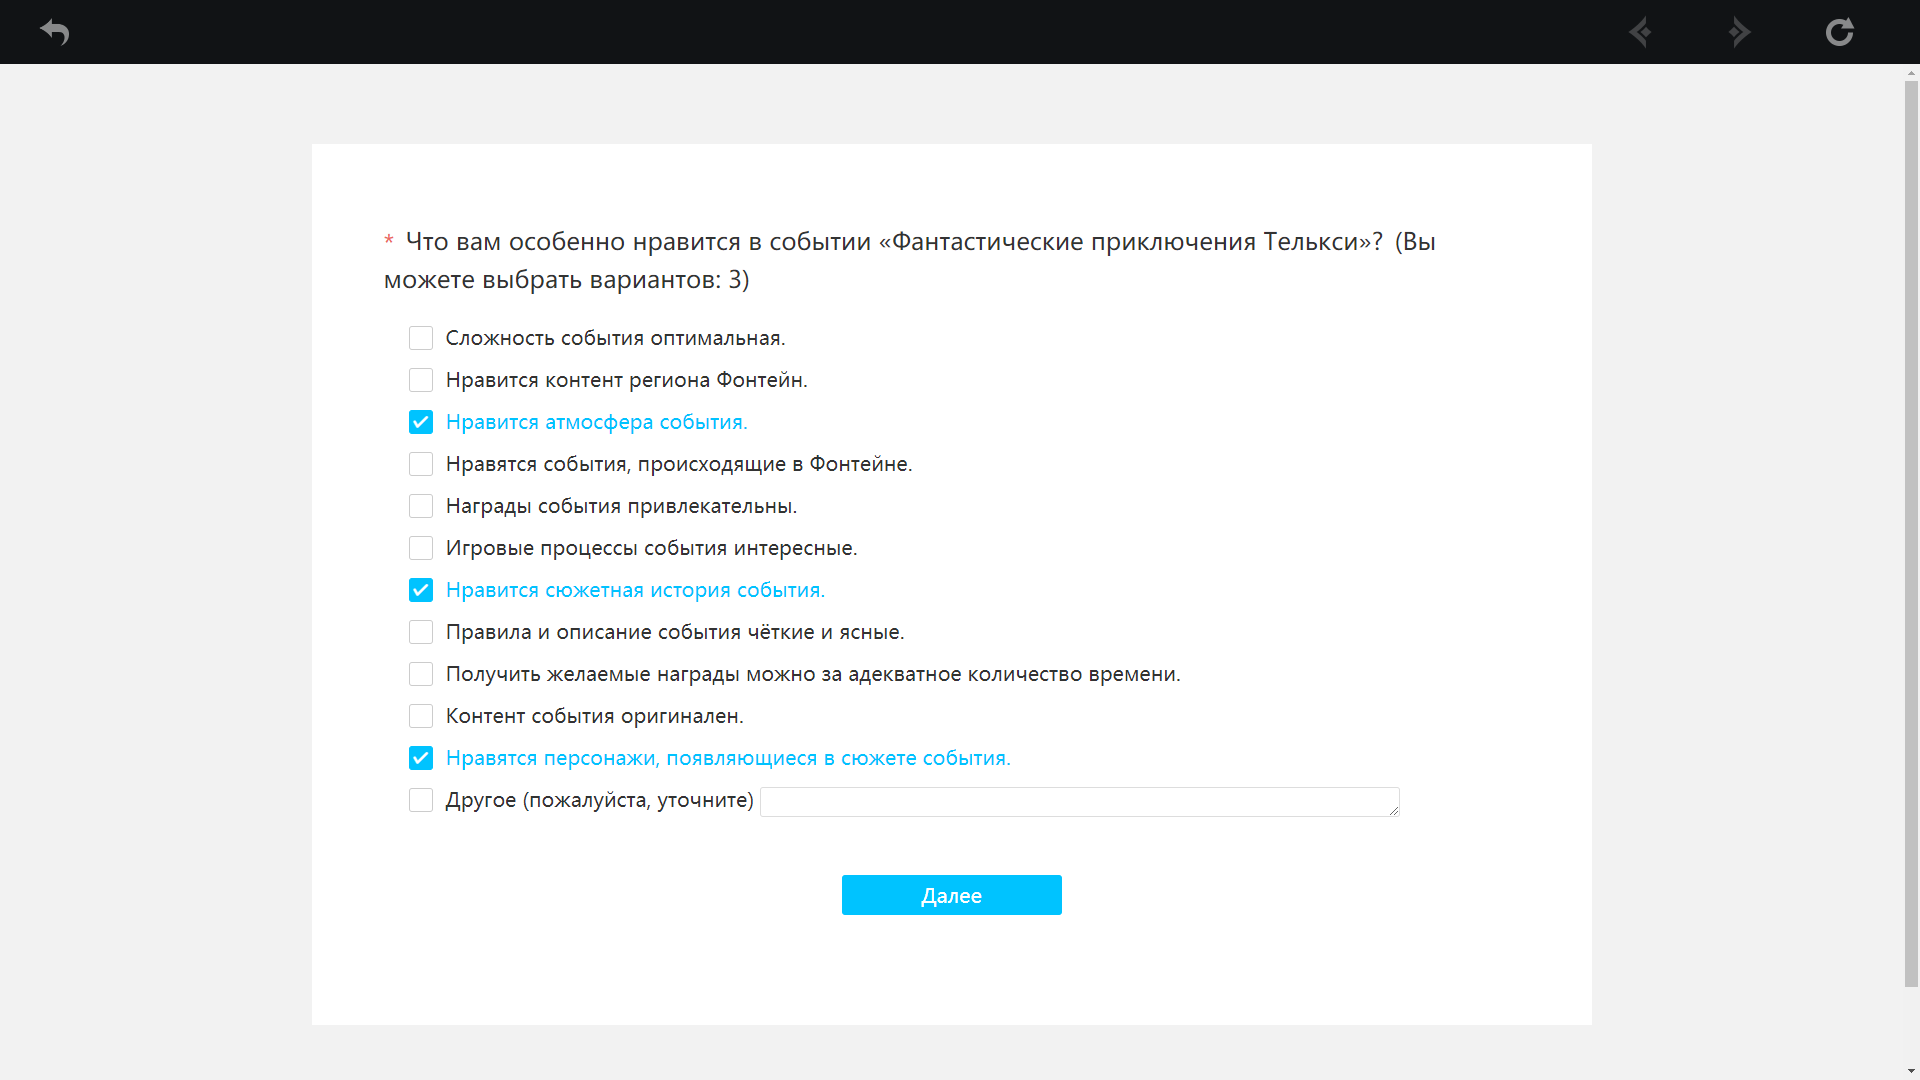Click label text "Нравится контент региона Фонтейн."
The image size is (1920, 1080).
click(627, 380)
